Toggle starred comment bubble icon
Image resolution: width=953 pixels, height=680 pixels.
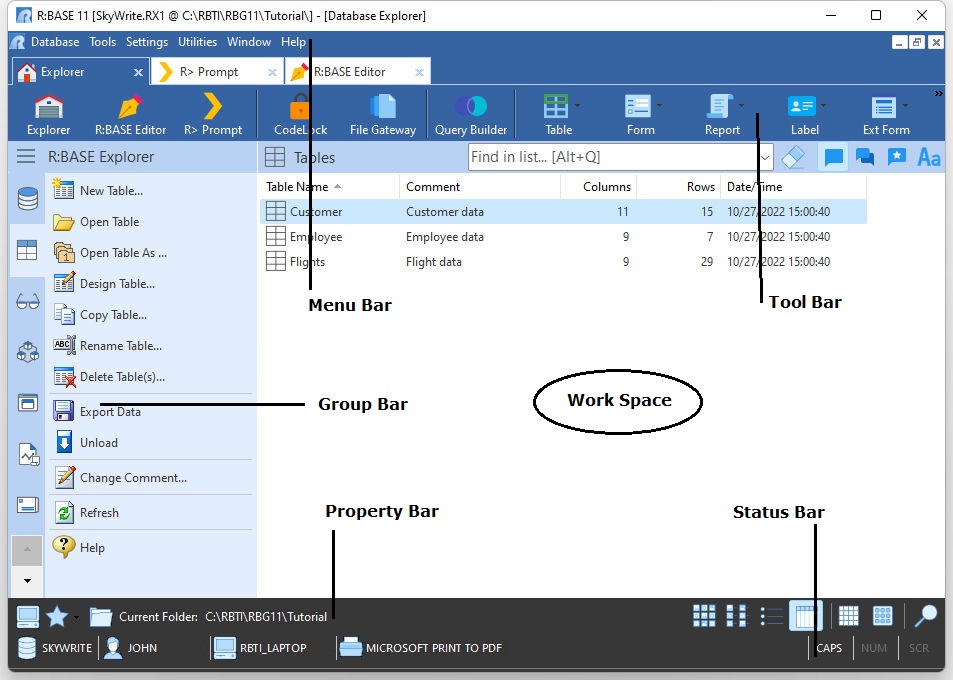896,157
